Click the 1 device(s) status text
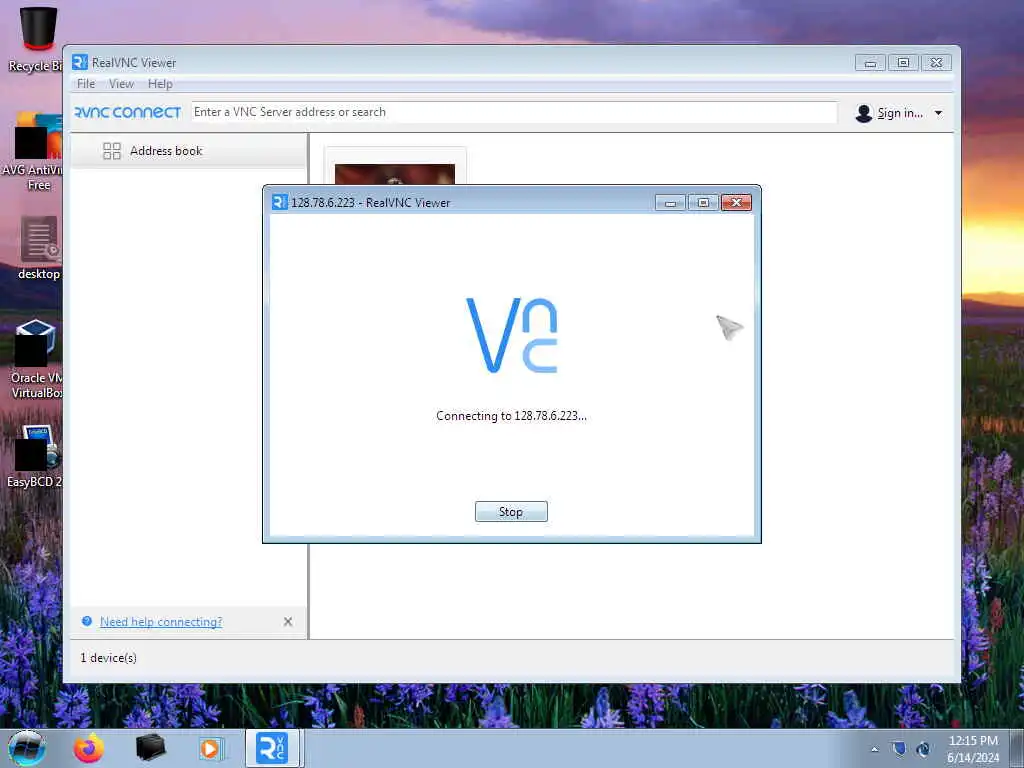1024x768 pixels. pos(108,658)
